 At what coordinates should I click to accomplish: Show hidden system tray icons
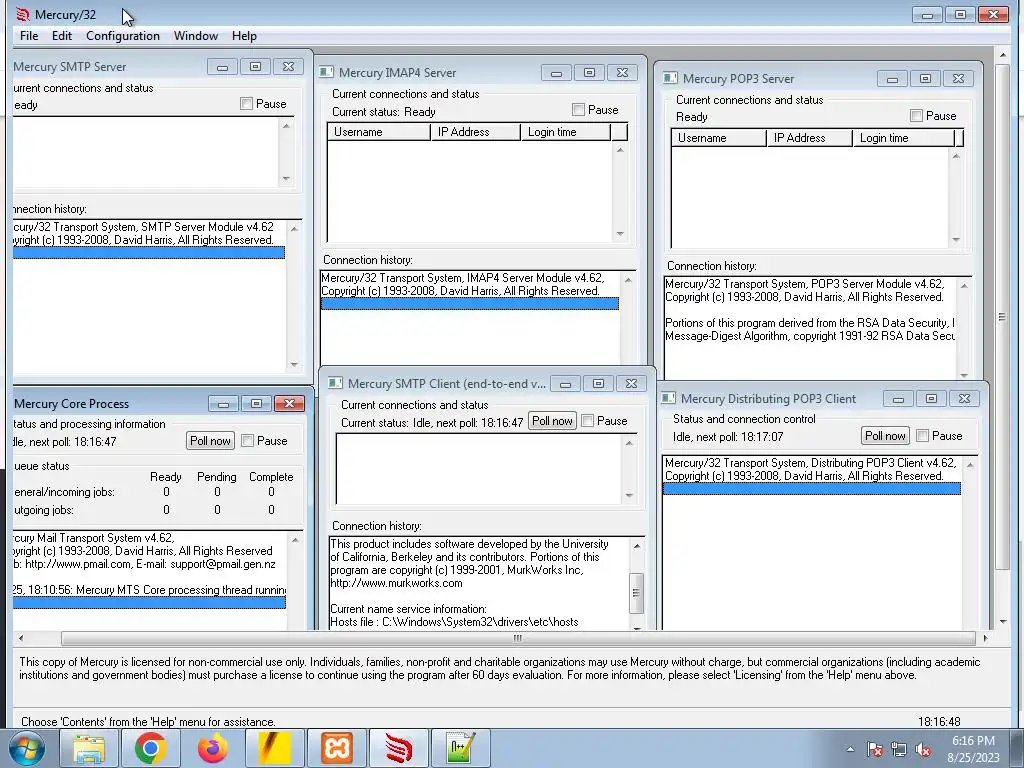pyautogui.click(x=850, y=749)
